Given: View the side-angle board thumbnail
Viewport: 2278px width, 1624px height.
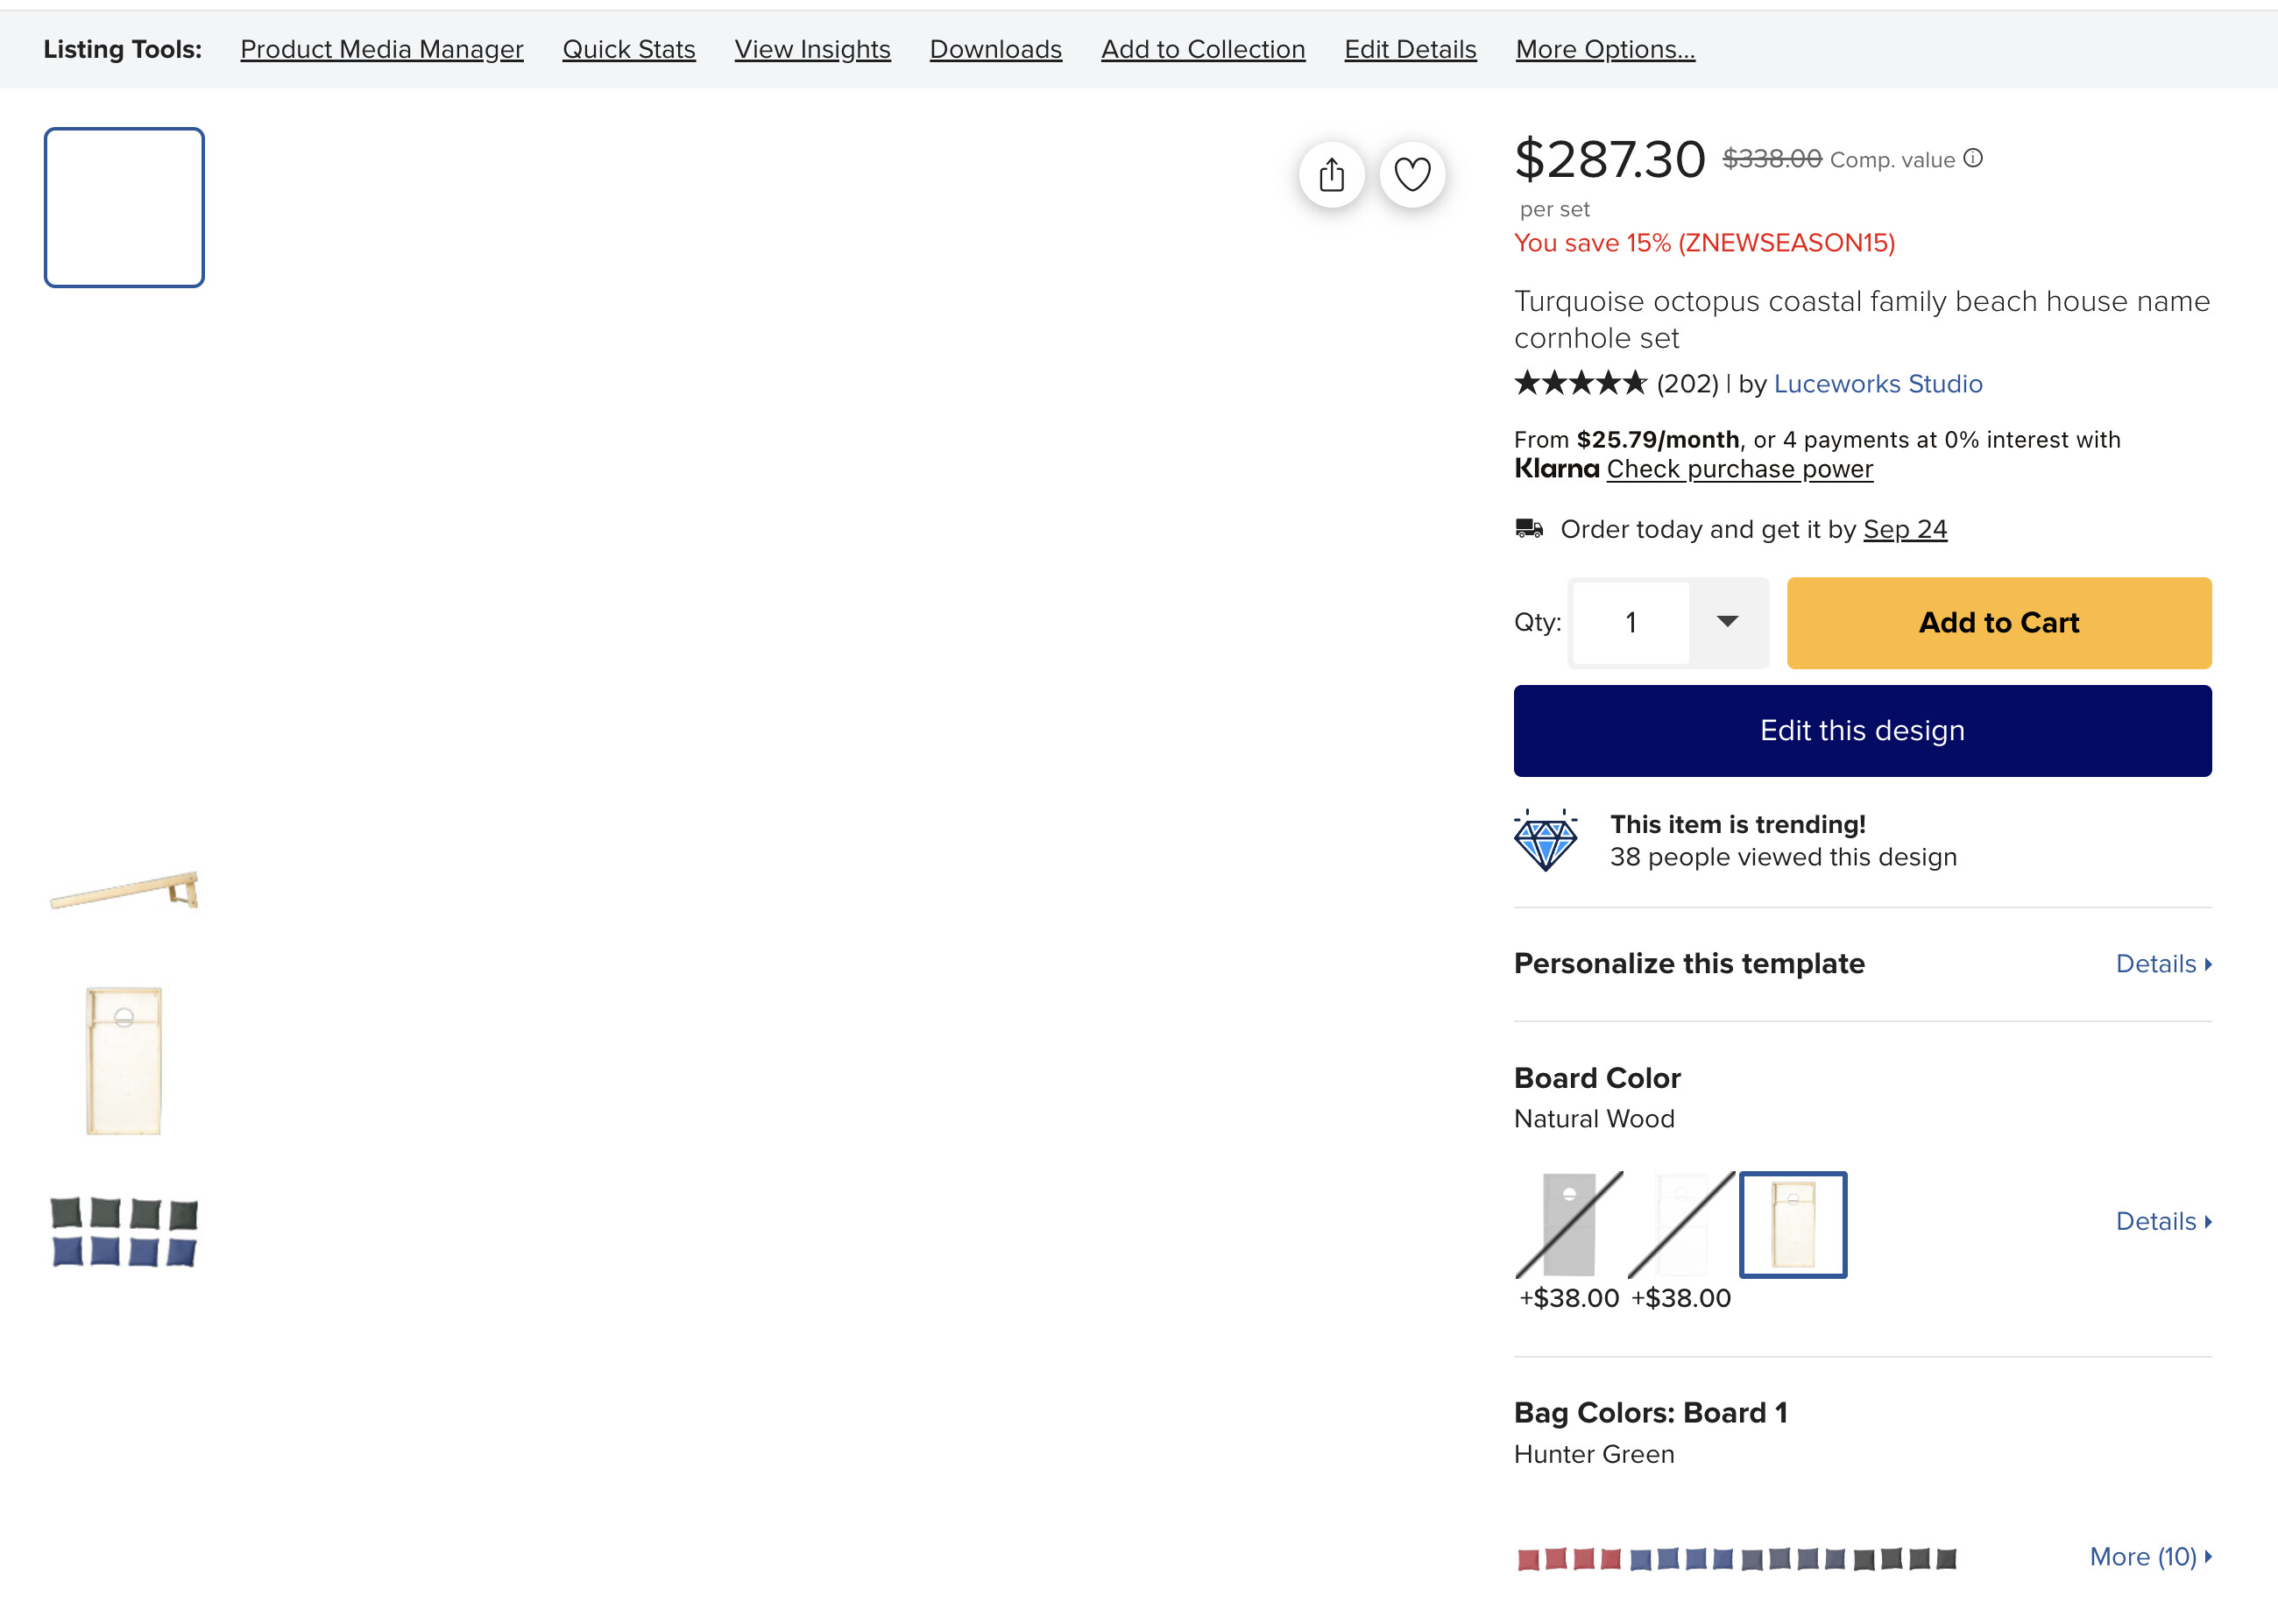Looking at the screenshot, I should pos(124,890).
